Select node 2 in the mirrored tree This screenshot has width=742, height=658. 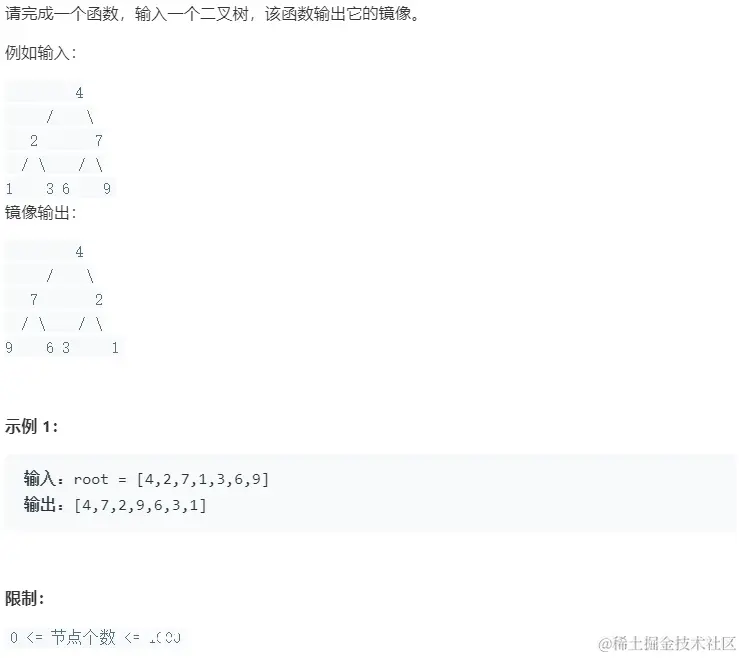click(x=98, y=300)
